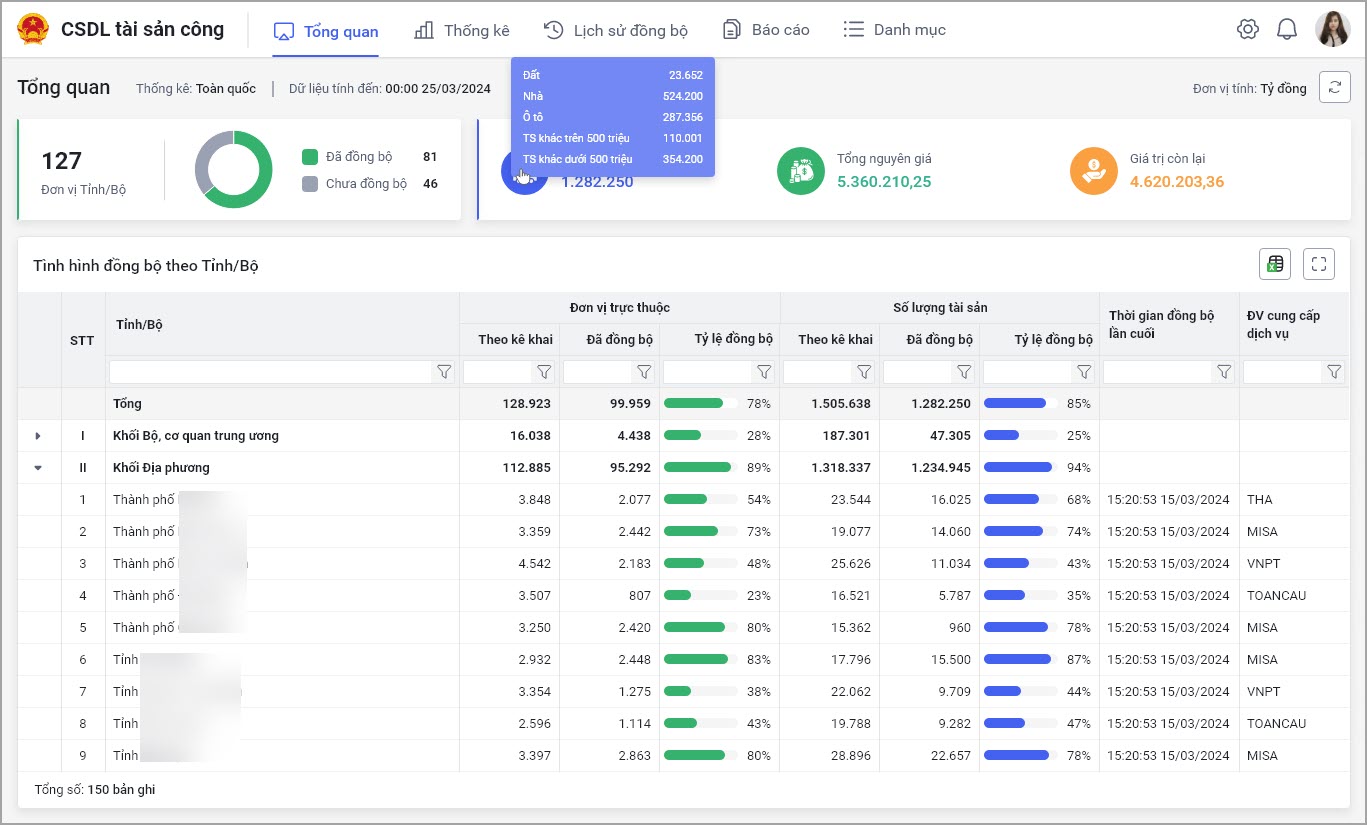The height and width of the screenshot is (825, 1367).
Task: Open the notifications bell
Action: 1287,30
